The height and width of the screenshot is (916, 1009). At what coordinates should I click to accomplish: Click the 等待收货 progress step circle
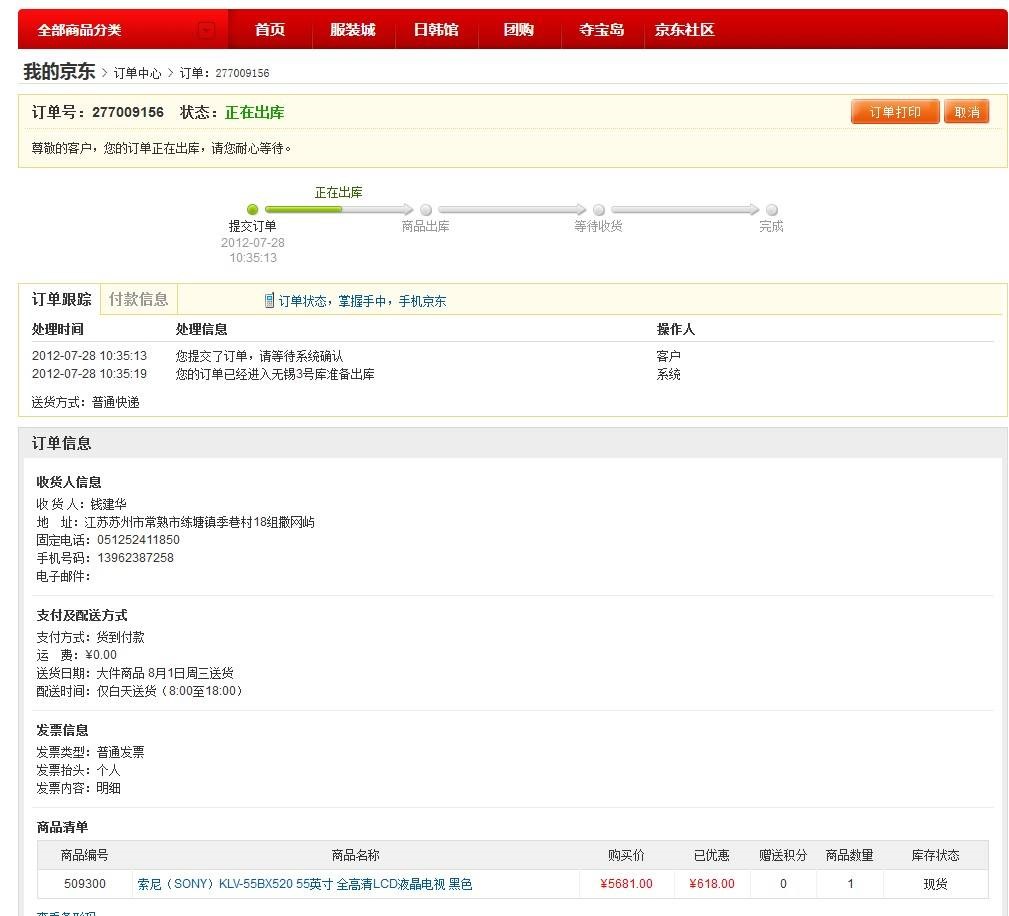pos(598,210)
